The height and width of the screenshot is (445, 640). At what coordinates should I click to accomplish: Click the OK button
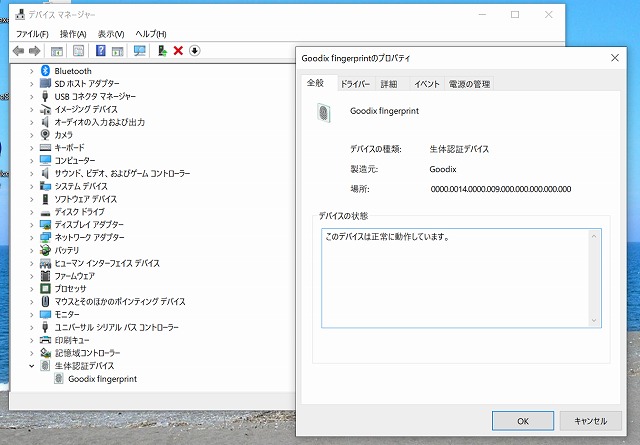pyautogui.click(x=523, y=421)
